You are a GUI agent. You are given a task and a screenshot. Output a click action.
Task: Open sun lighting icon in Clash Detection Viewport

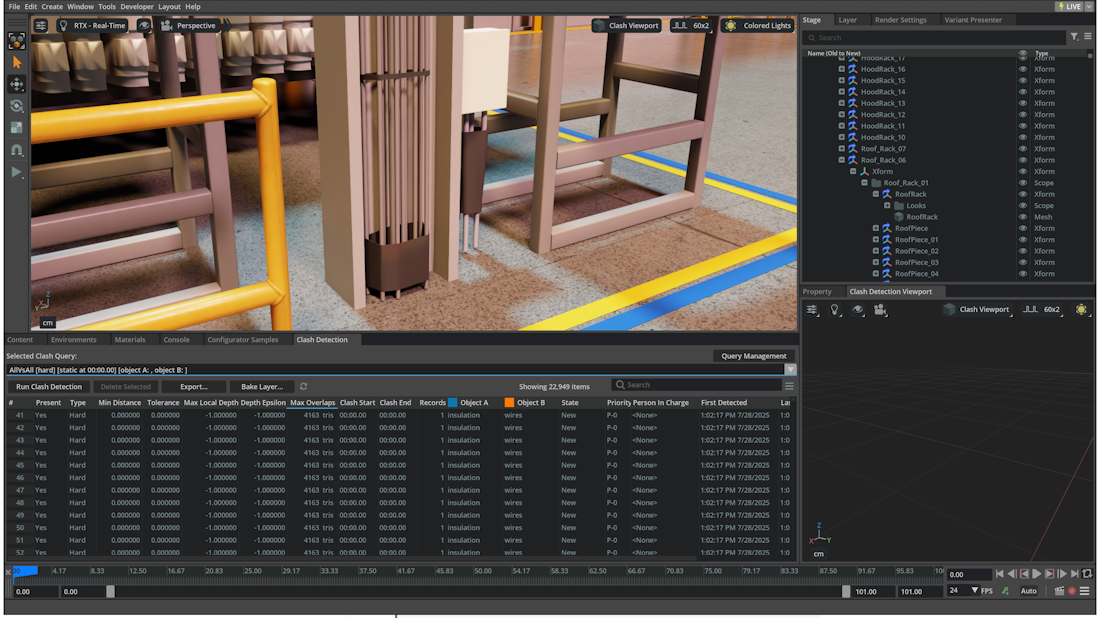click(x=1081, y=309)
